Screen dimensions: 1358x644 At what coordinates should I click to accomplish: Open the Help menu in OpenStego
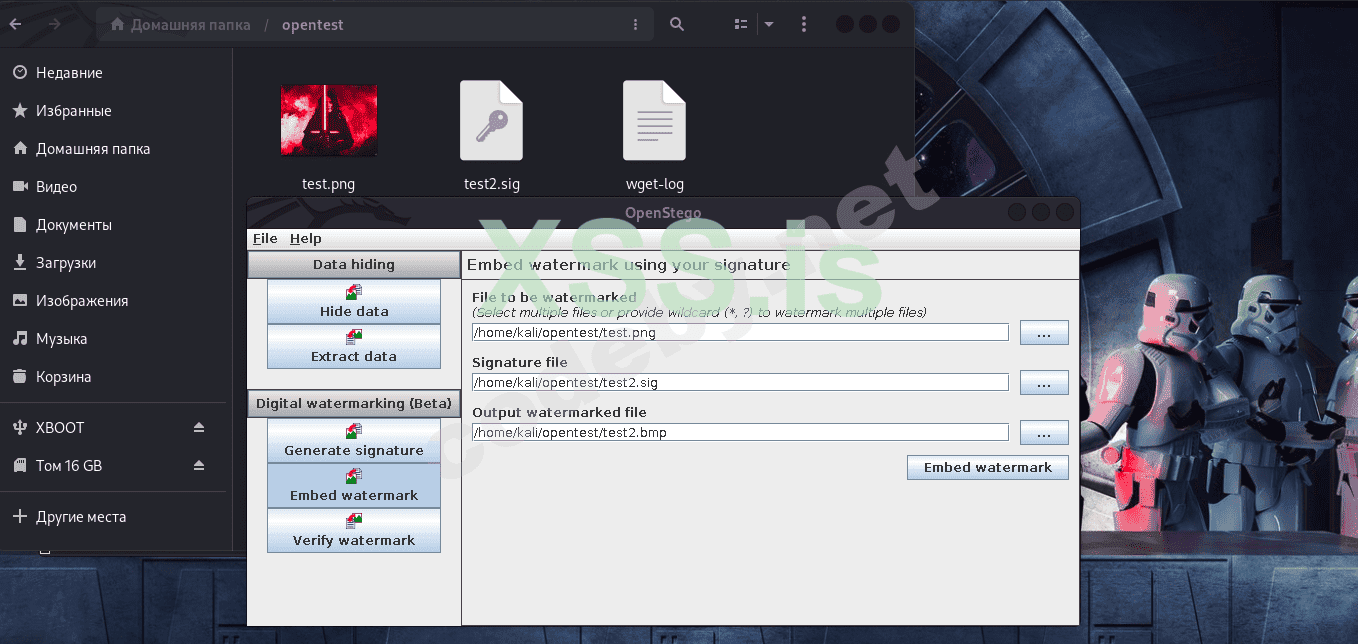tap(306, 238)
